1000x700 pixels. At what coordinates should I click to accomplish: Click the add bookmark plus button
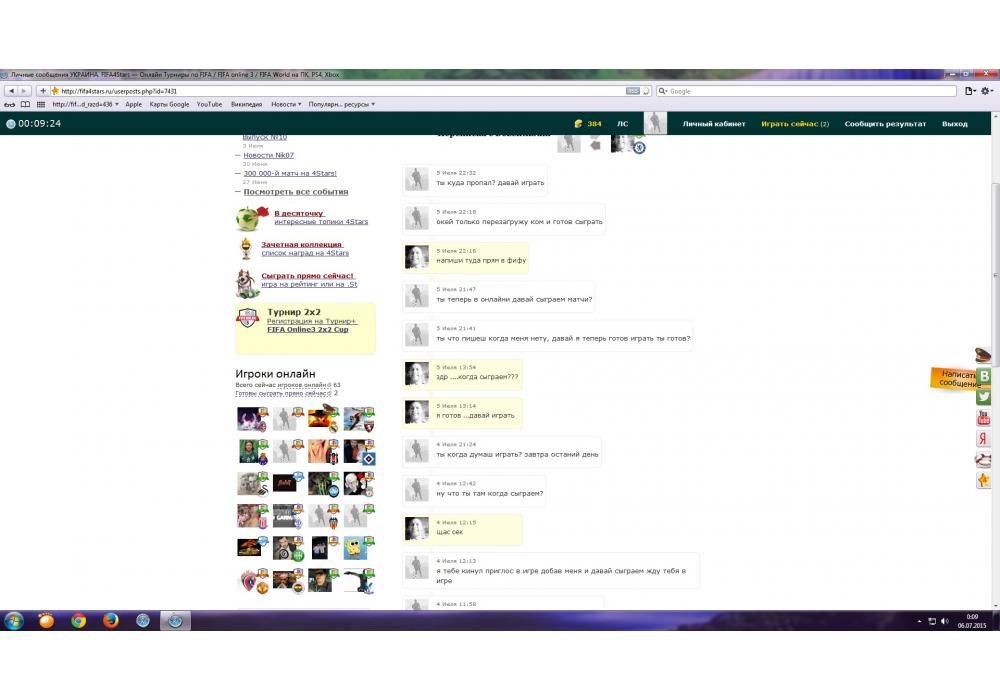click(42, 91)
